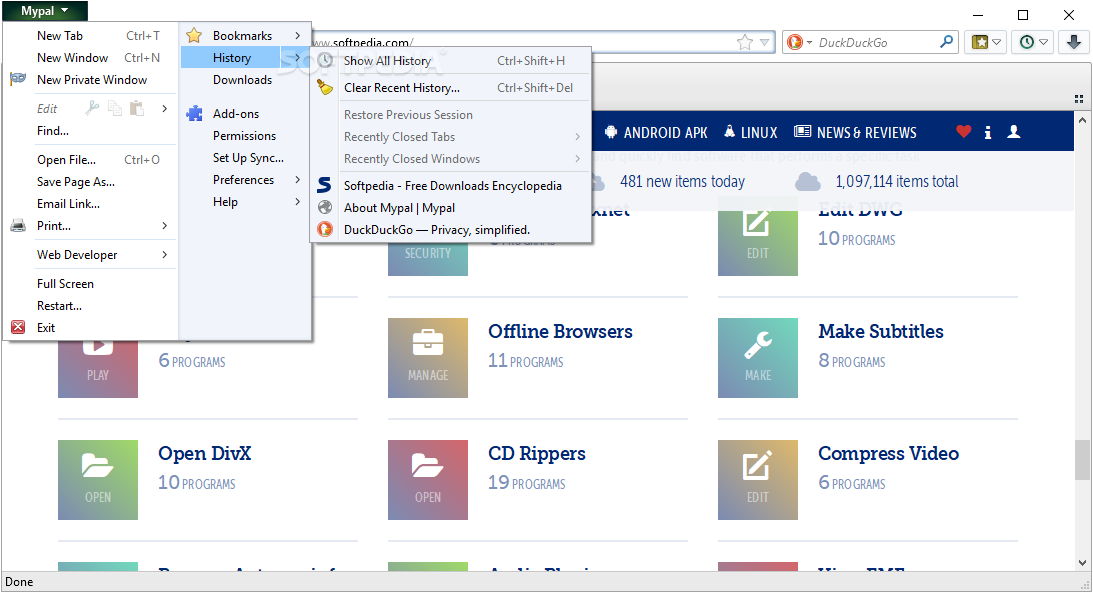Click the OPEN folder tile beside Open DivX
The image size is (1093, 593).
click(x=98, y=480)
